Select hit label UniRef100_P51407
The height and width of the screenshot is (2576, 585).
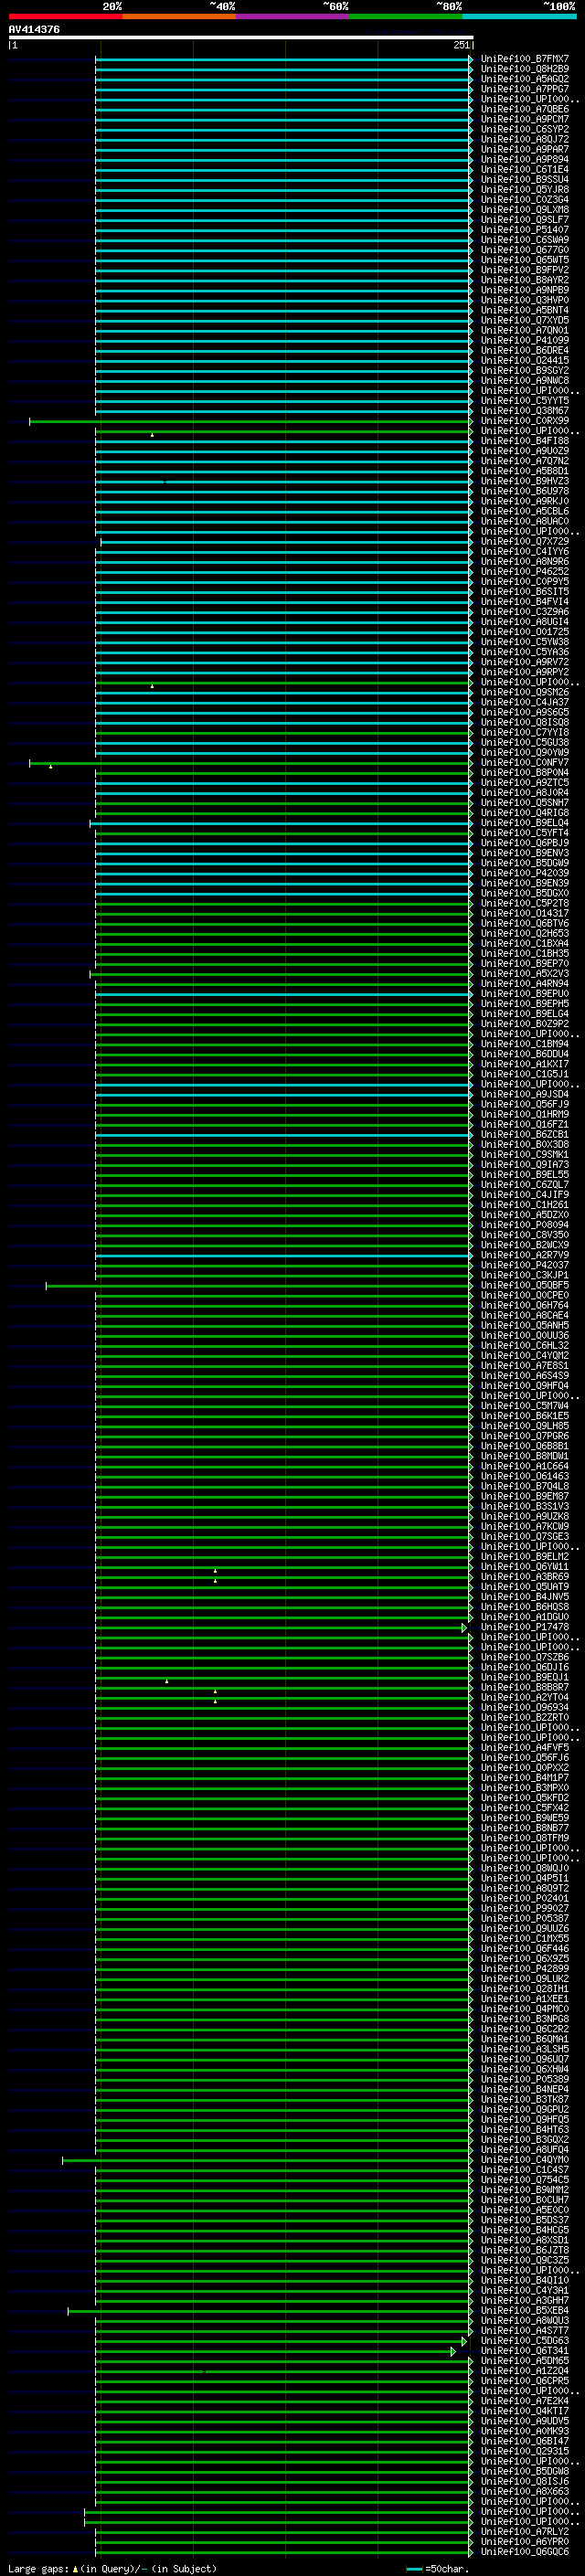[524, 230]
